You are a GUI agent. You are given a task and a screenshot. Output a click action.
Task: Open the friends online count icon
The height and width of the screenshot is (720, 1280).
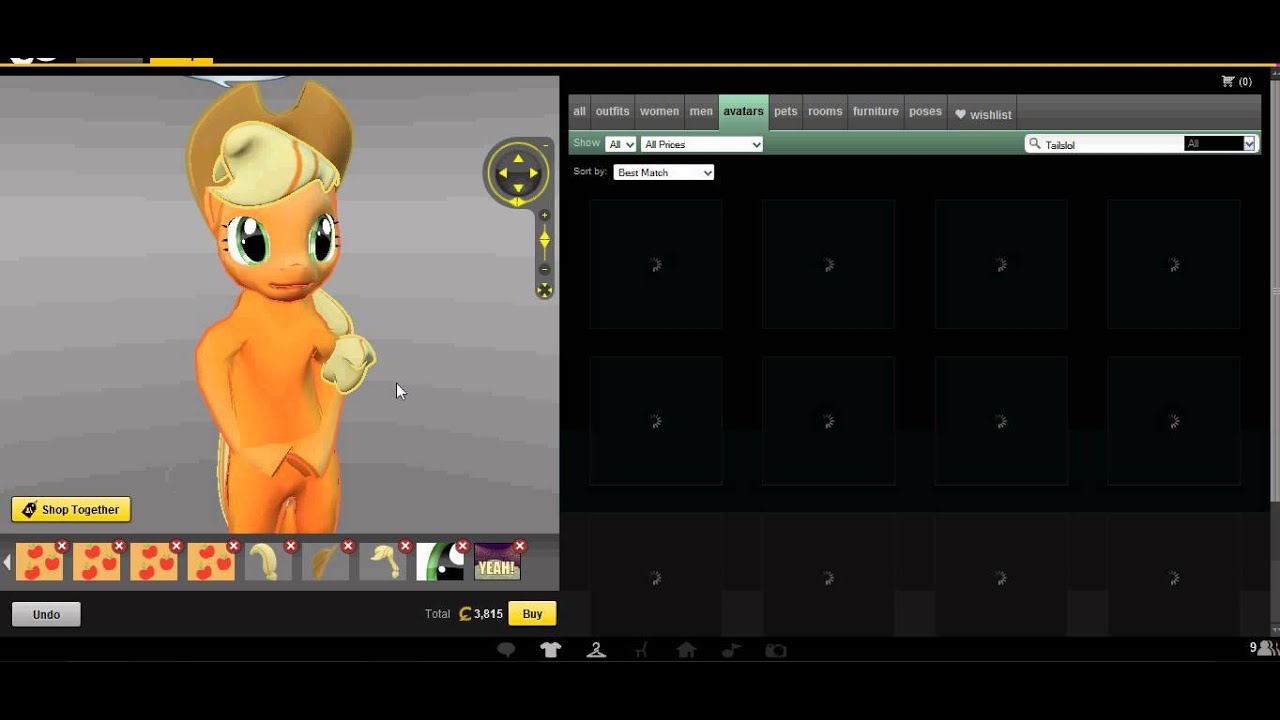(x=1263, y=648)
